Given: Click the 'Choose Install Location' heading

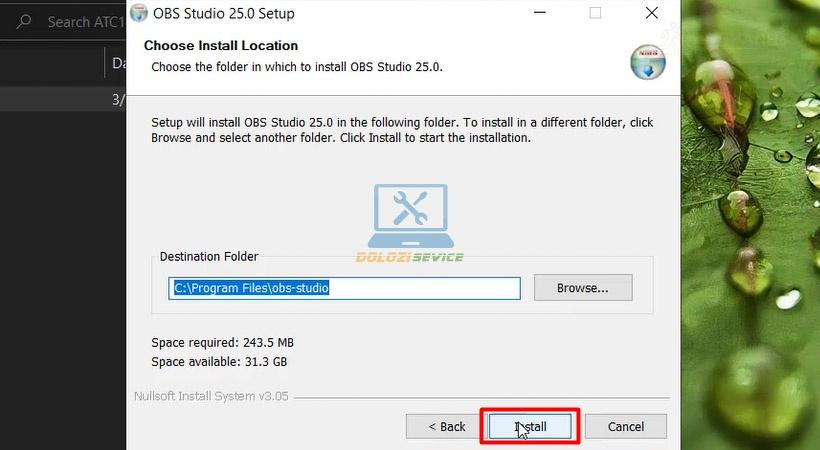Looking at the screenshot, I should (x=221, y=46).
